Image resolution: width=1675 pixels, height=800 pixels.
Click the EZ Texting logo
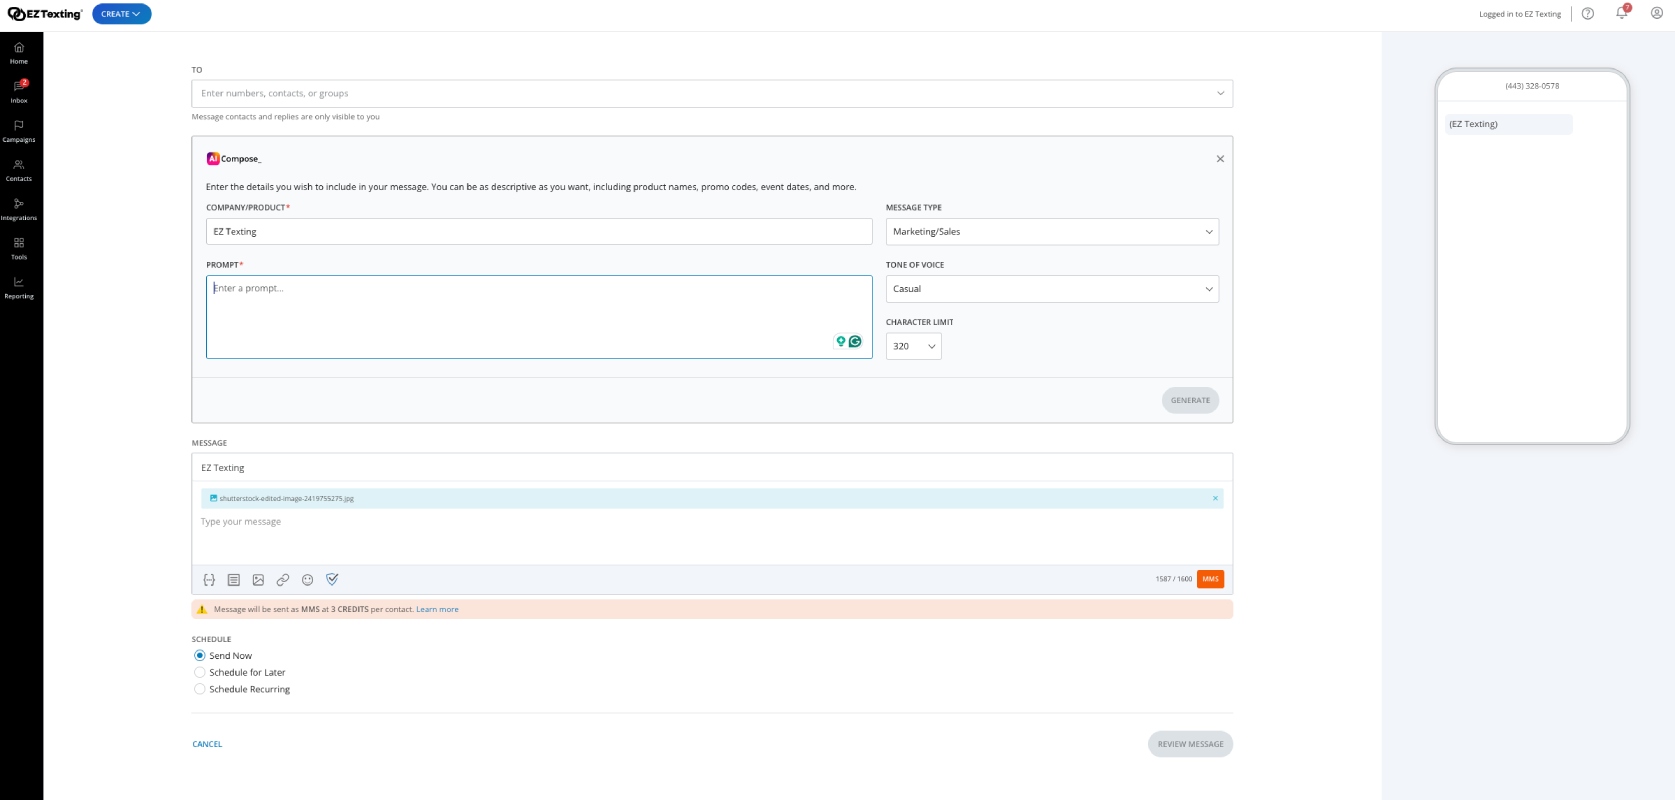[x=45, y=14]
